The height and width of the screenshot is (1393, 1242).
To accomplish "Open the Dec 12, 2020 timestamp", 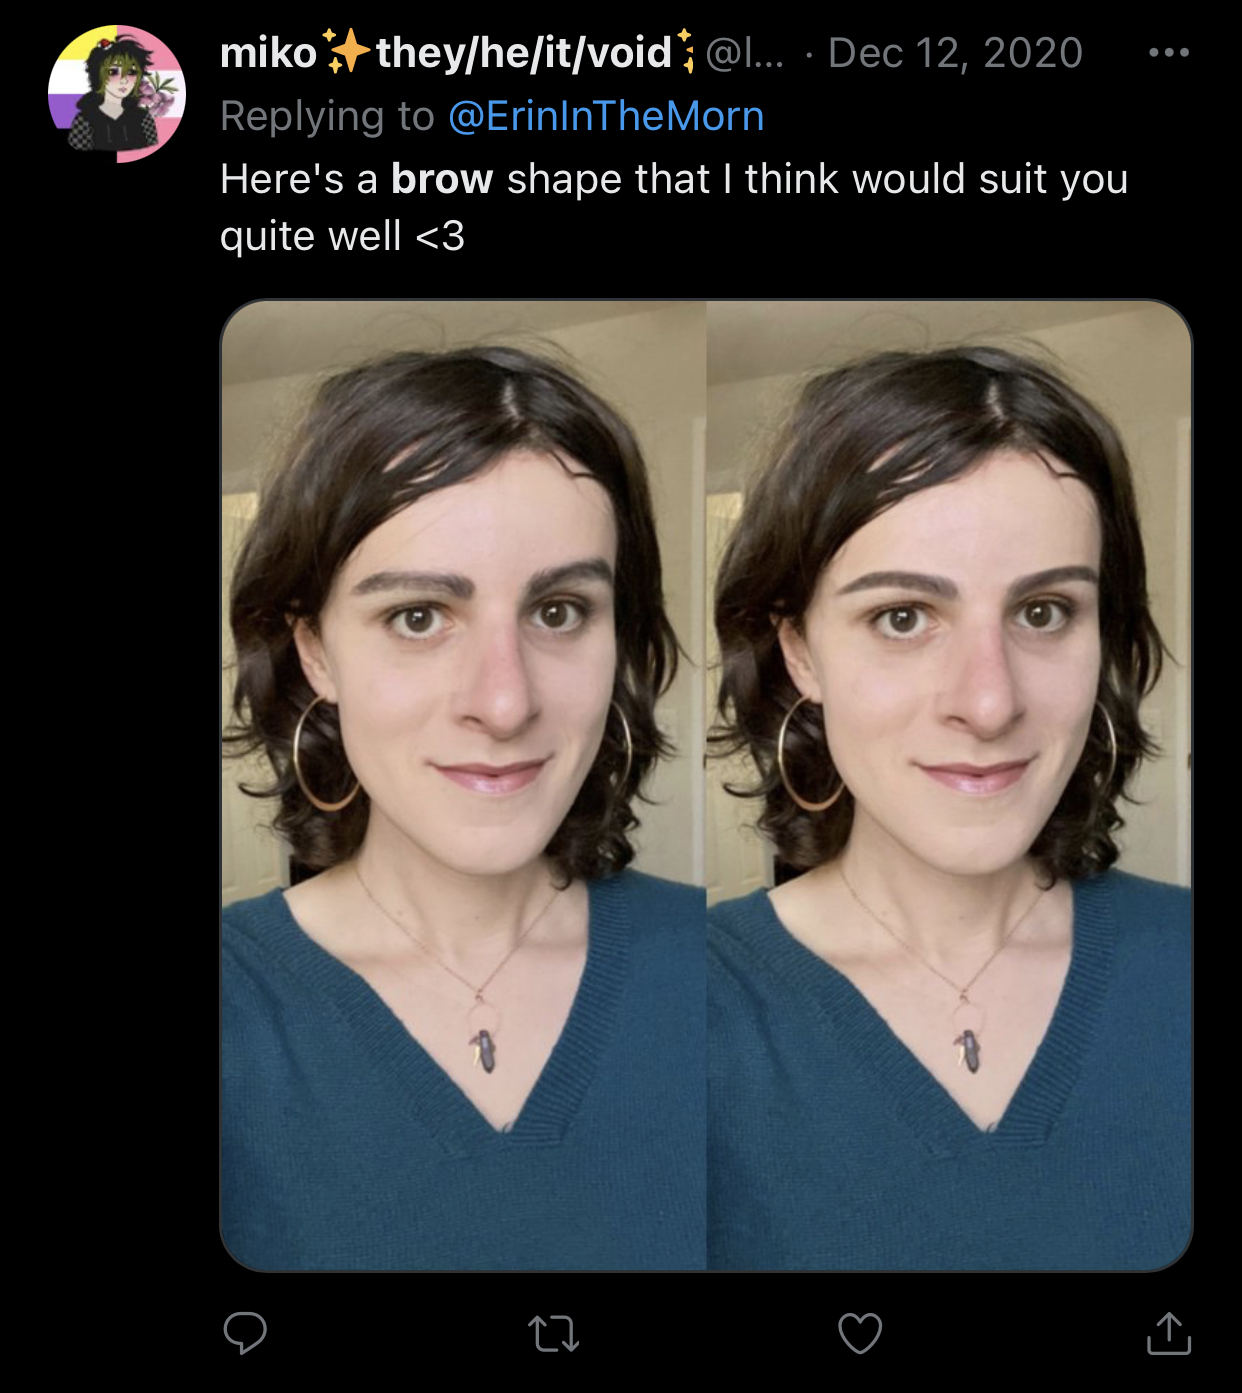I will point(955,53).
